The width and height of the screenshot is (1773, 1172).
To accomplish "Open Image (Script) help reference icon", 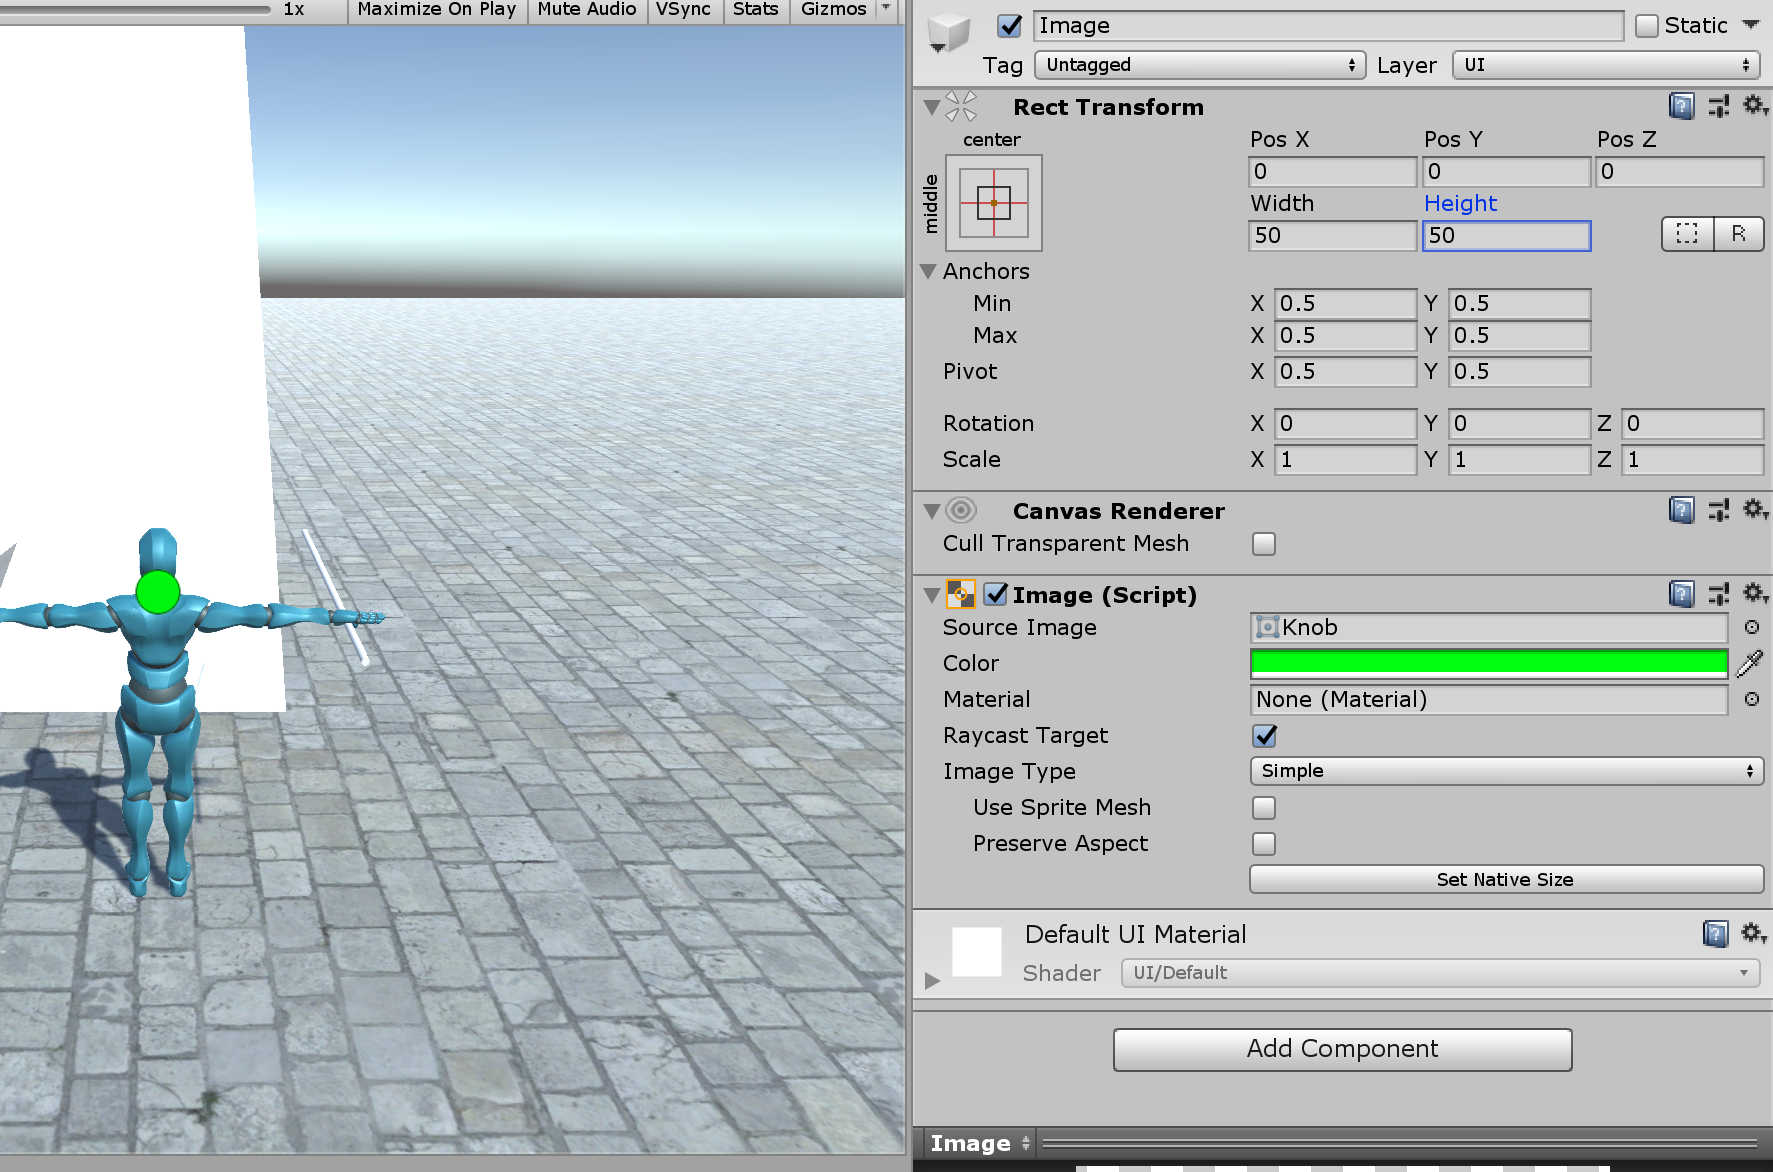I will coord(1682,594).
